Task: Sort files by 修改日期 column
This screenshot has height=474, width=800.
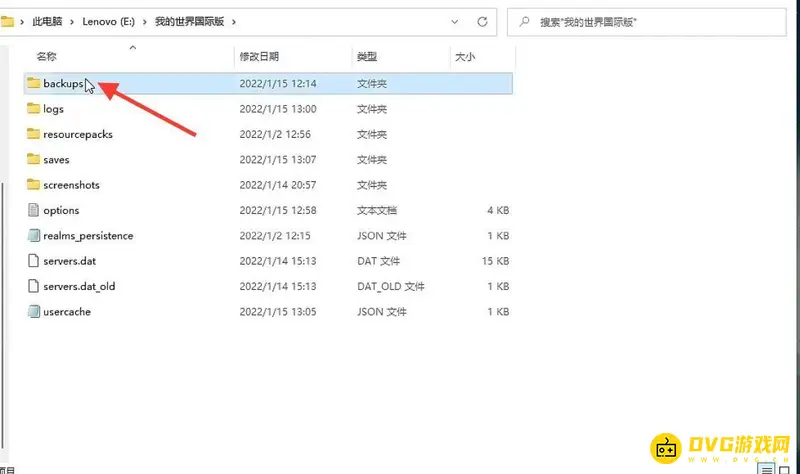Action: point(259,57)
